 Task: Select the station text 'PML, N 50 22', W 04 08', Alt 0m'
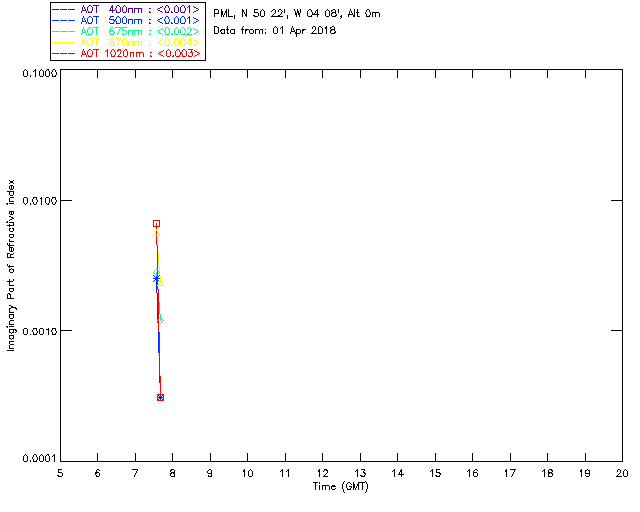[x=297, y=14]
